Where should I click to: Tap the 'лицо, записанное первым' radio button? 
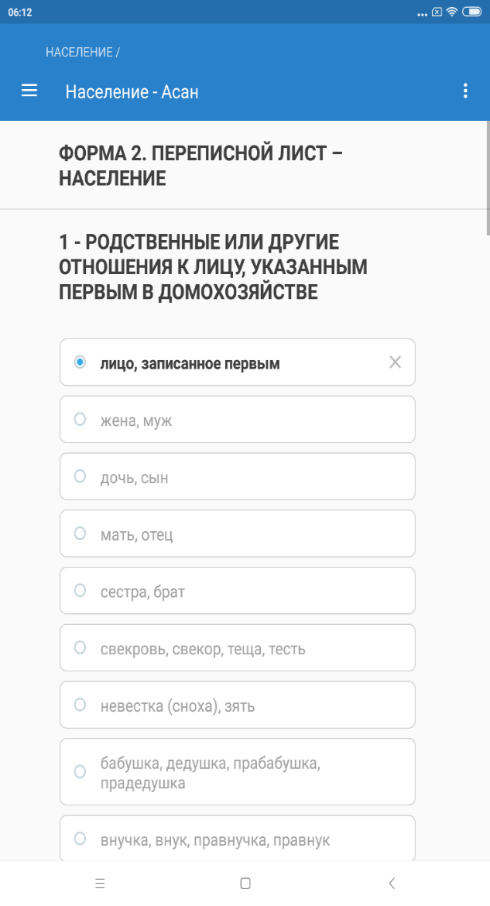coord(80,362)
